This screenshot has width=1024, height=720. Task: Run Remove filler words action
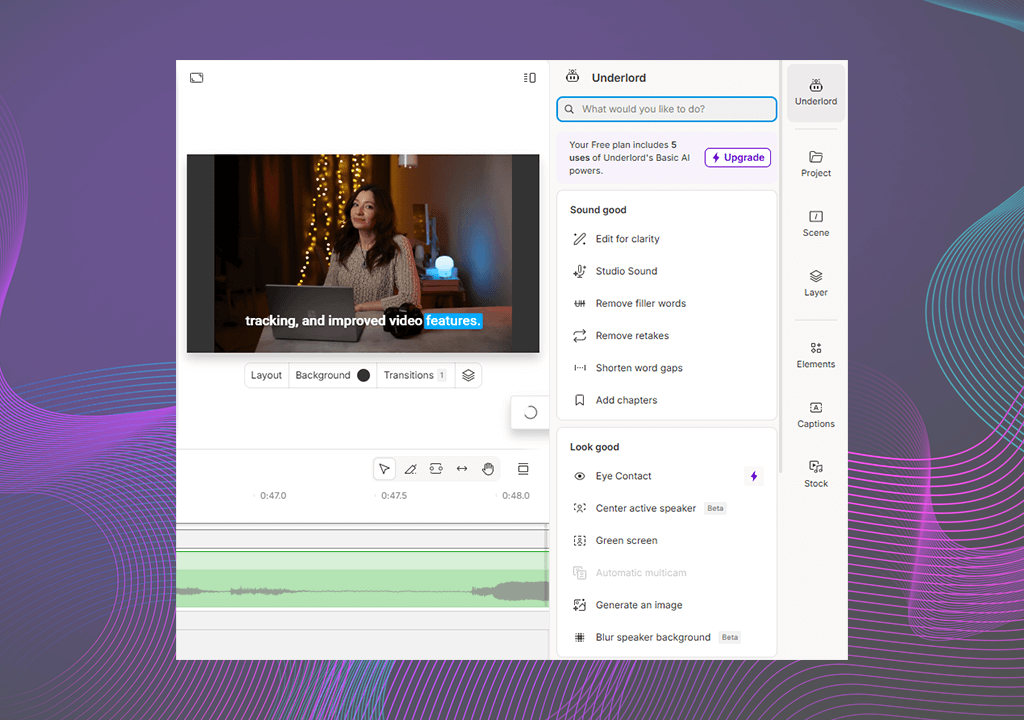640,303
